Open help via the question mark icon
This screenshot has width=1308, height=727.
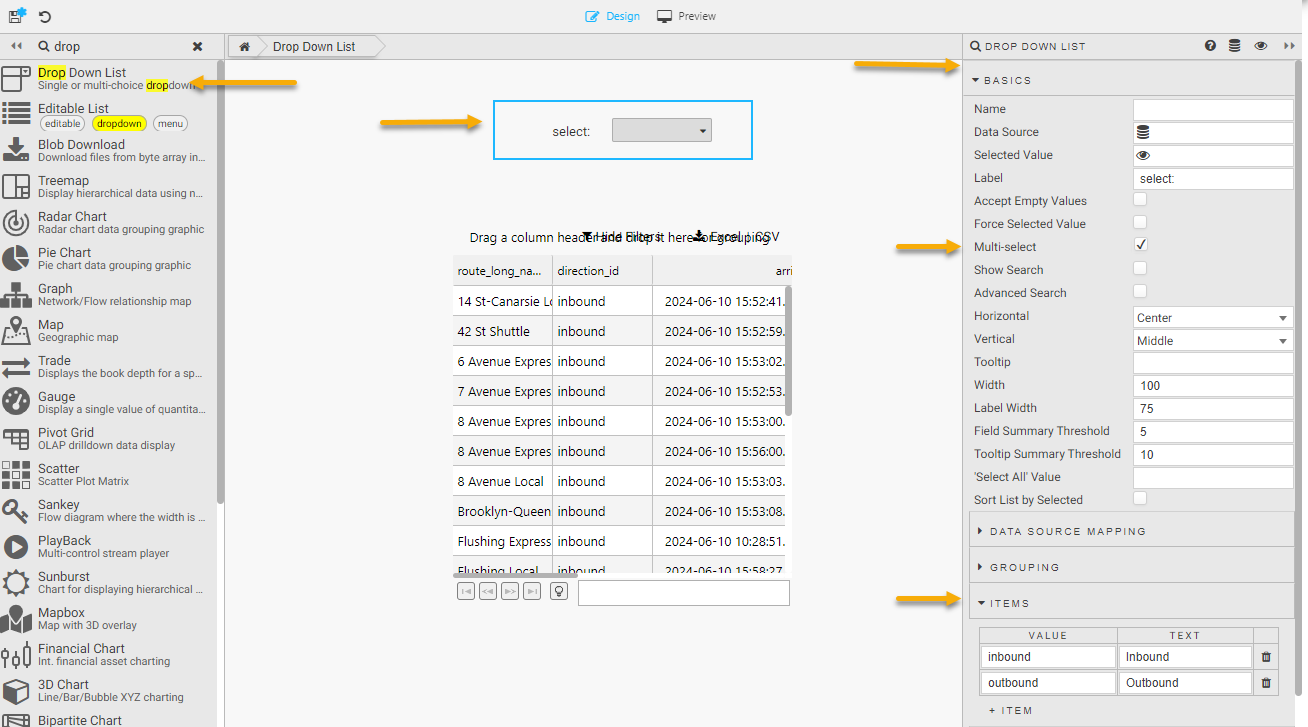click(1209, 46)
